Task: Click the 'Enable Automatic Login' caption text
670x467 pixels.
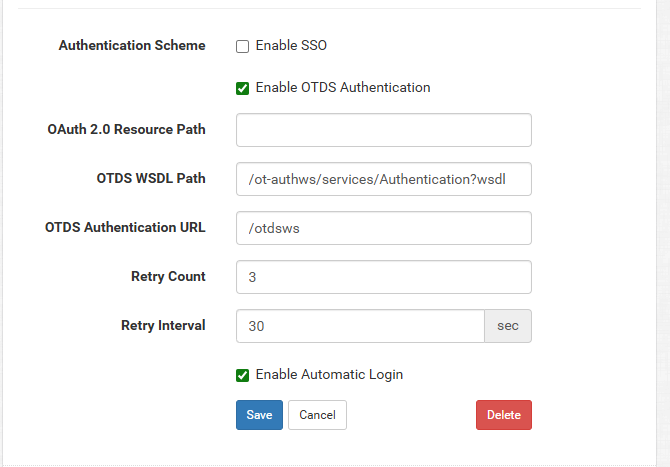Action: 329,375
